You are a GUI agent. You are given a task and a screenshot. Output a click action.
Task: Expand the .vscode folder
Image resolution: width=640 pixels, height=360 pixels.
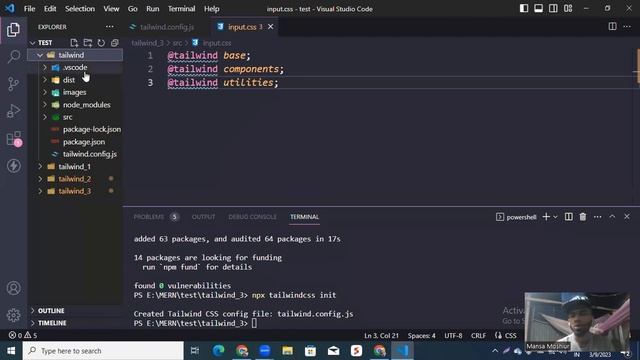[75, 67]
